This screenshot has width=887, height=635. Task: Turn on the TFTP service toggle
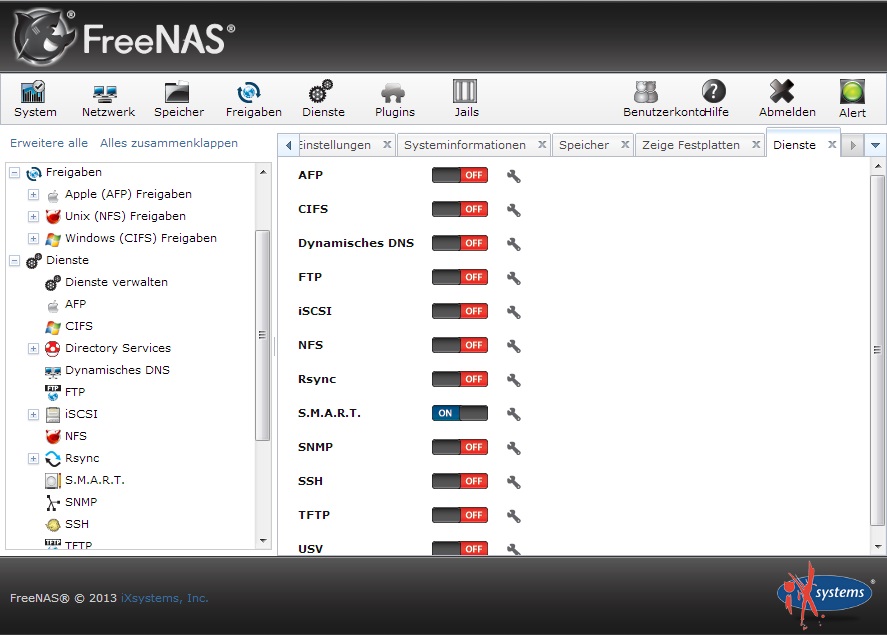(460, 515)
